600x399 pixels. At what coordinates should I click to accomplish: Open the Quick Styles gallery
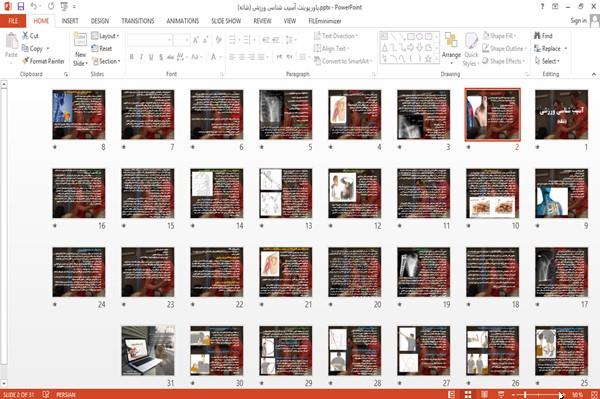click(471, 50)
